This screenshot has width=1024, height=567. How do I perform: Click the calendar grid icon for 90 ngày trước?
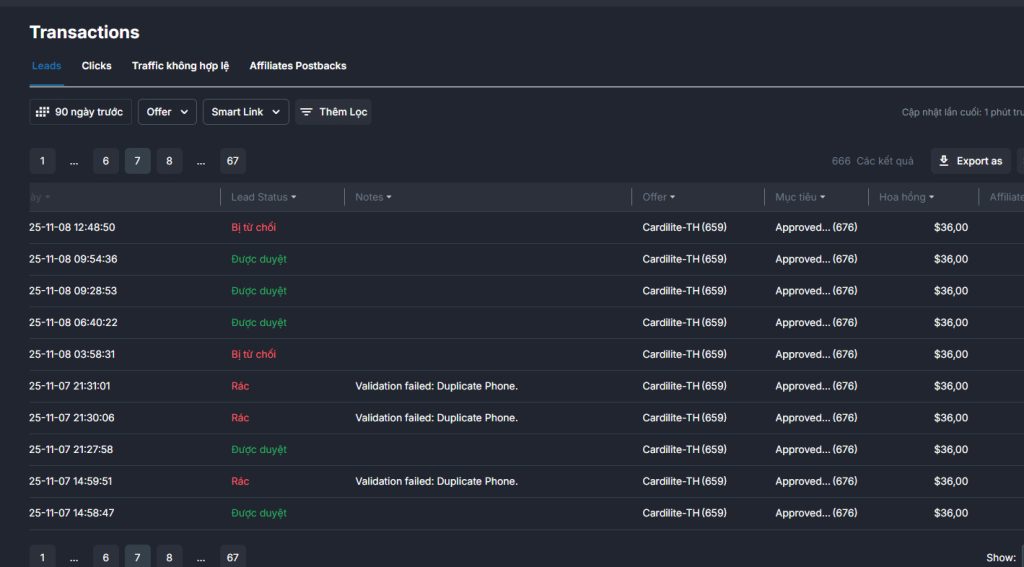pos(42,112)
